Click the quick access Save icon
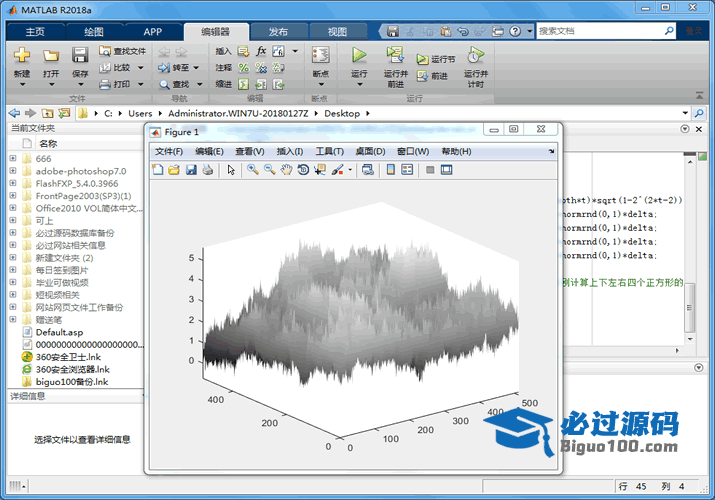The image size is (715, 500). (x=393, y=31)
